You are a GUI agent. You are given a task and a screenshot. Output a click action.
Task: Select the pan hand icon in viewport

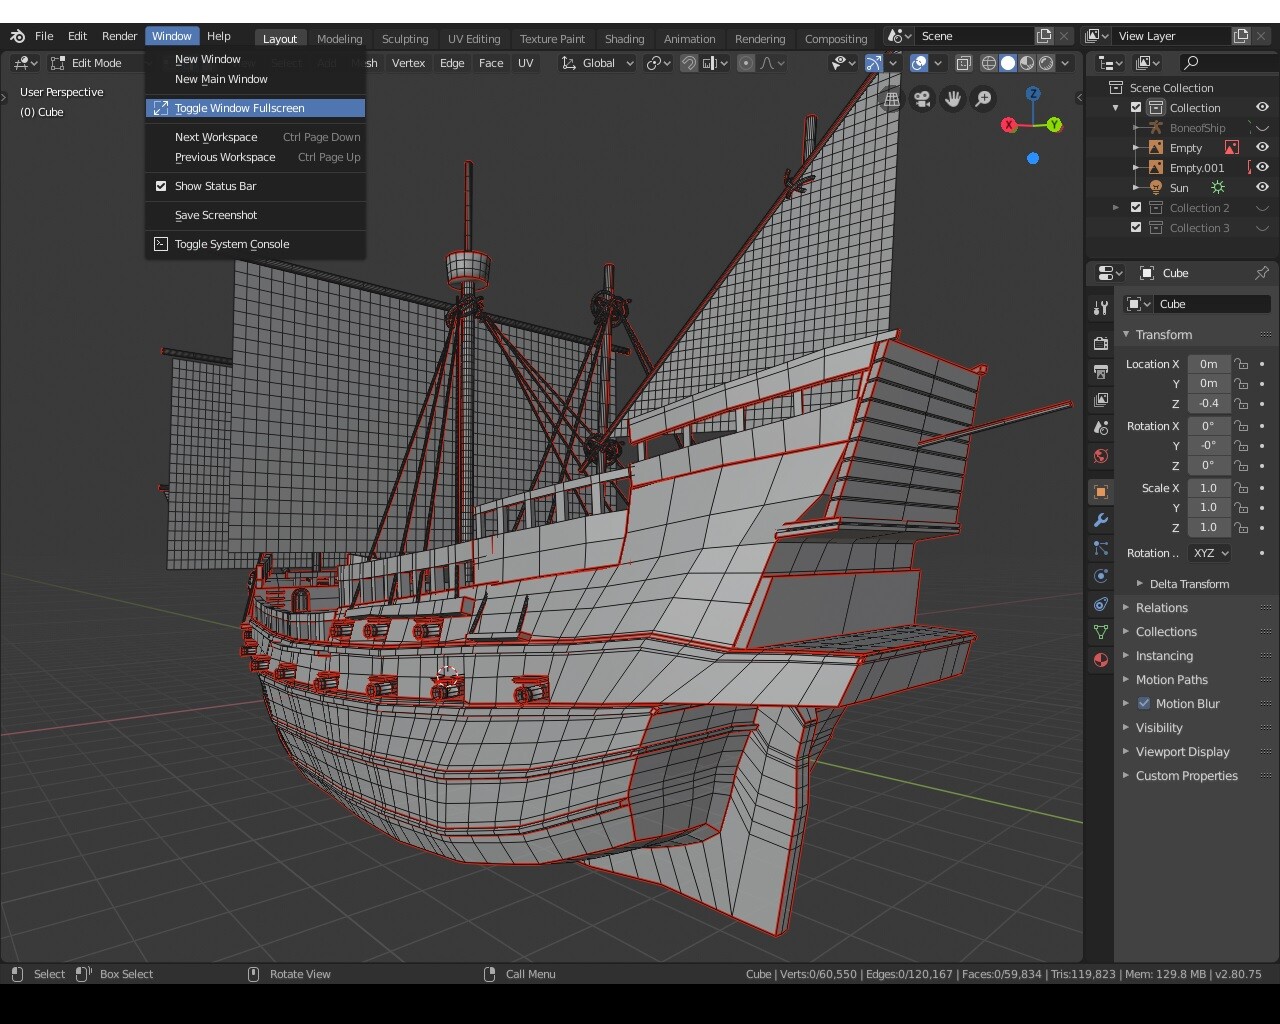(953, 99)
